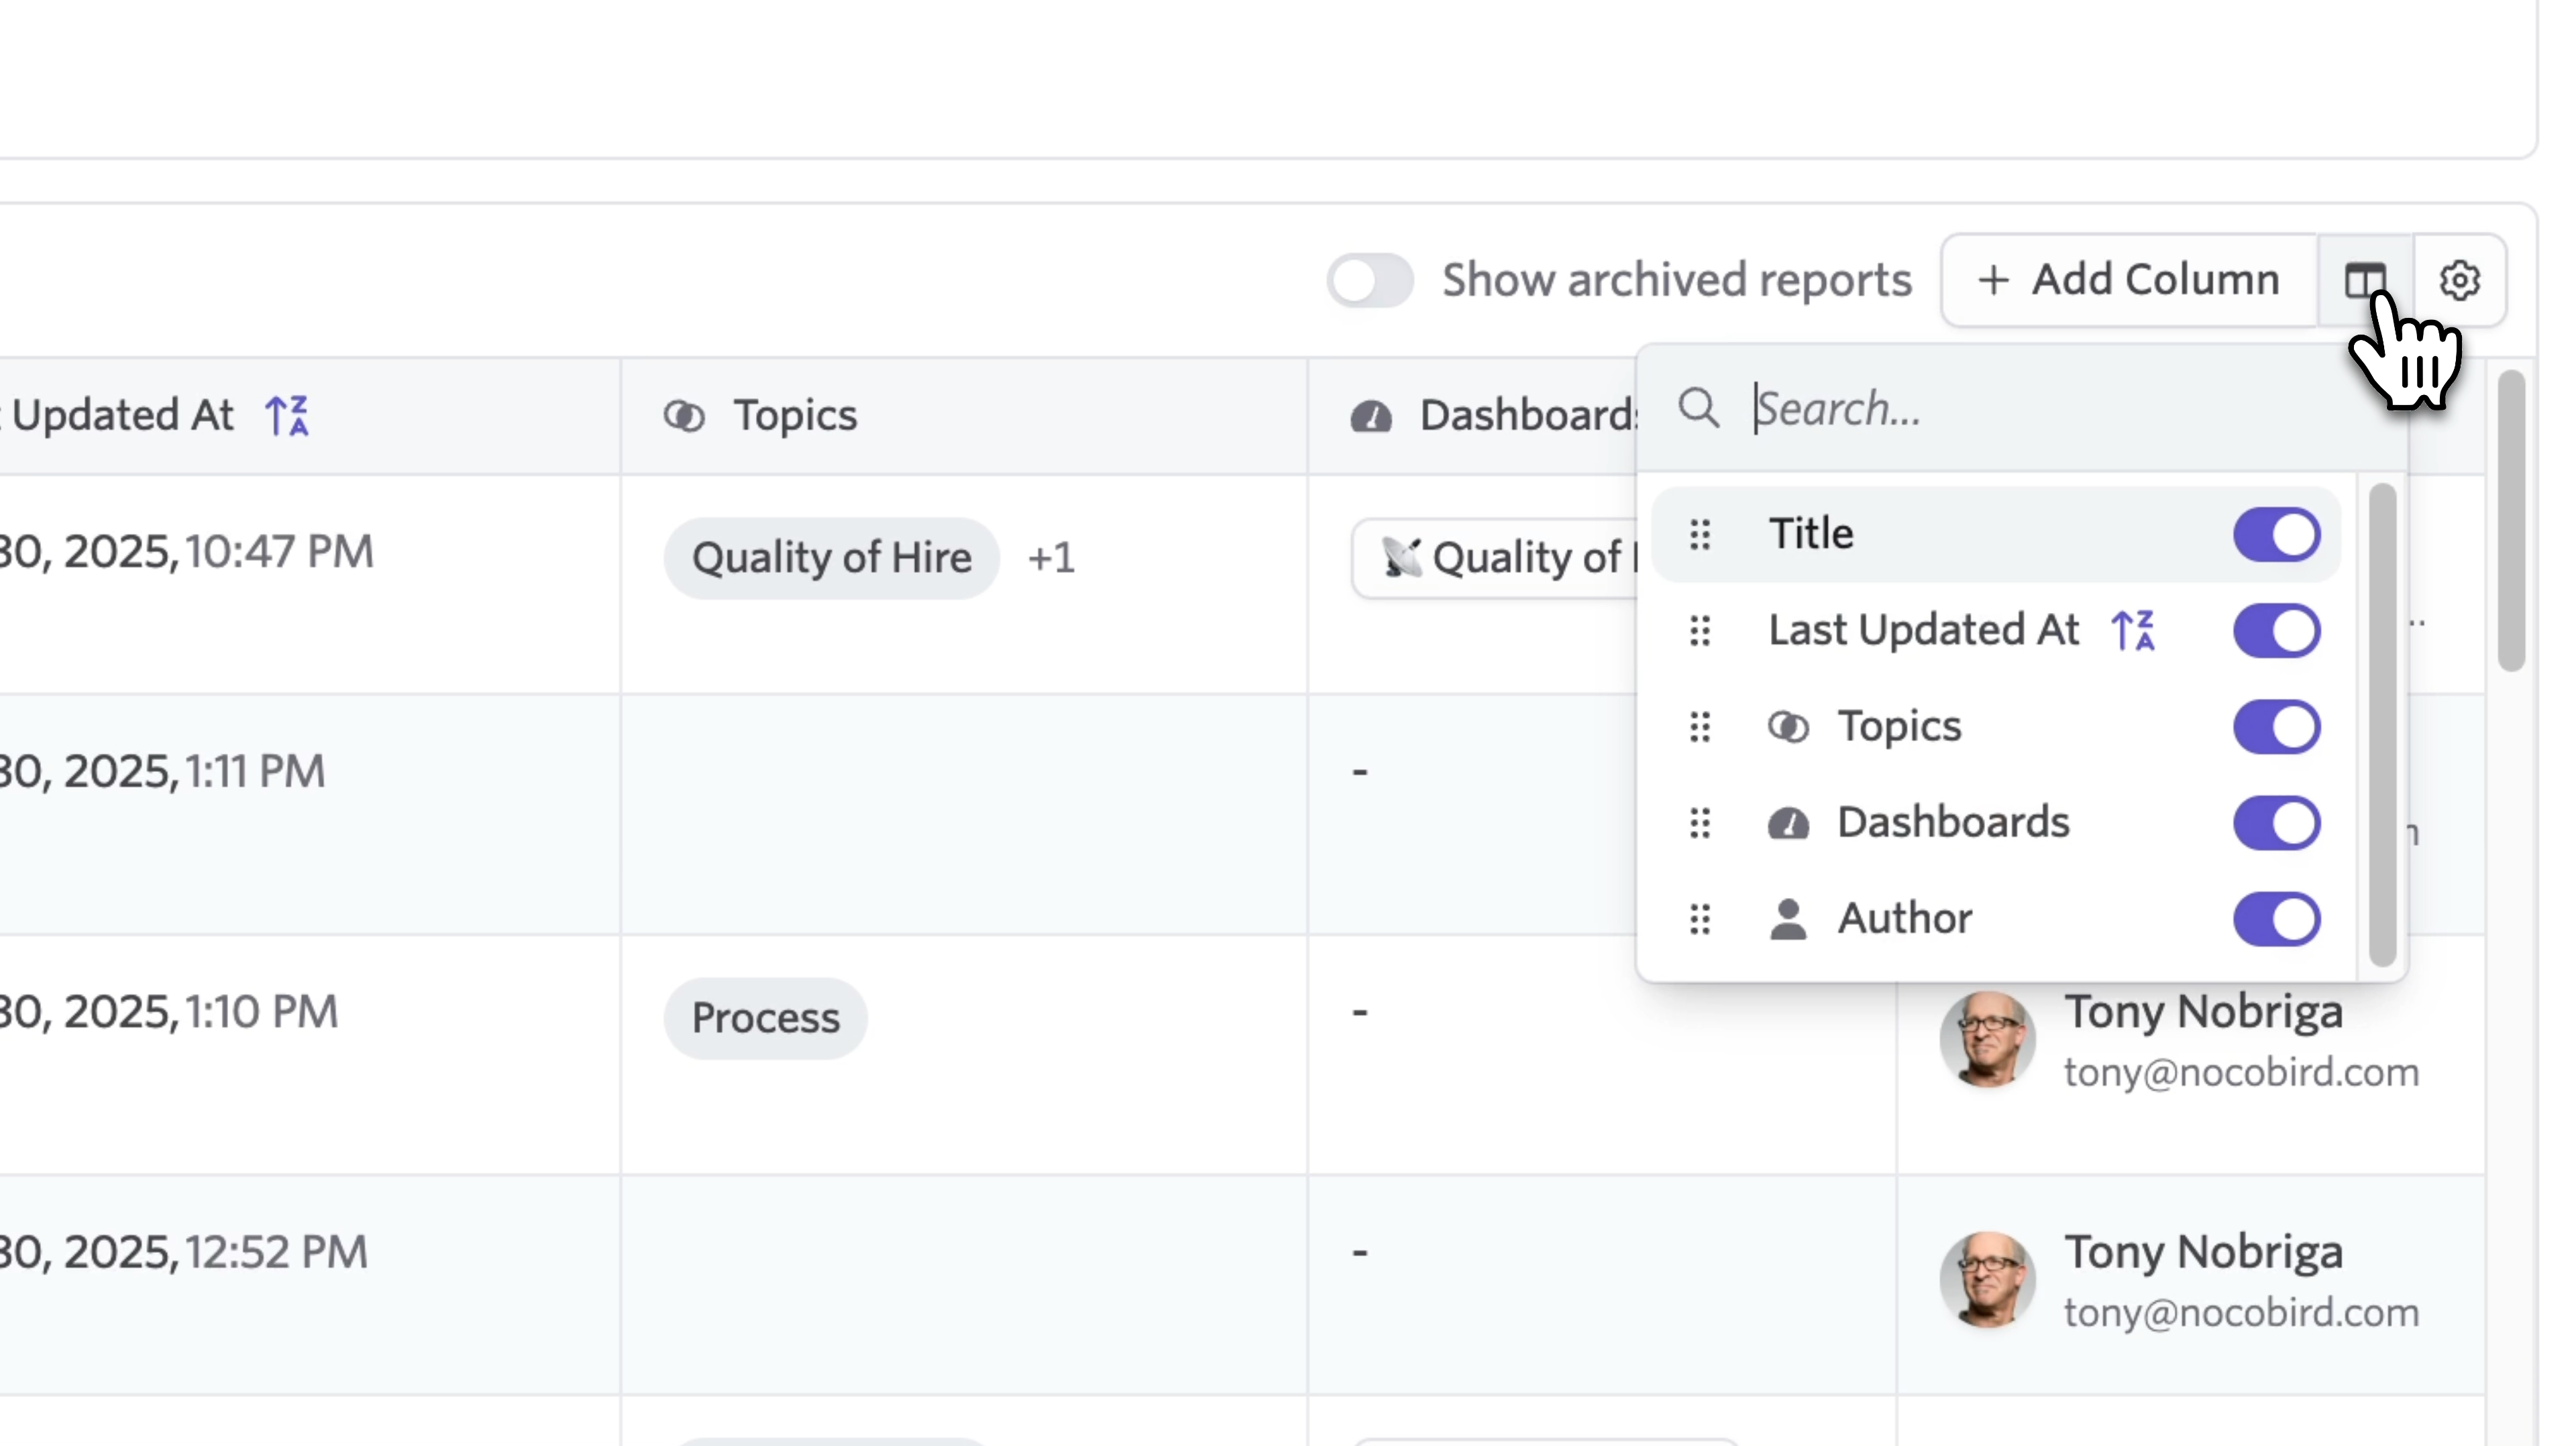The image size is (2576, 1446).
Task: Click the satellite icon in dashboard chip
Action: [1401, 558]
